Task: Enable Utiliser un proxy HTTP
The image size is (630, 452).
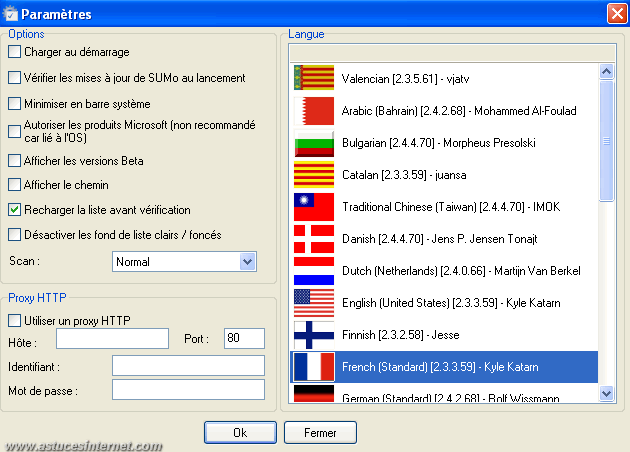Action: click(14, 321)
